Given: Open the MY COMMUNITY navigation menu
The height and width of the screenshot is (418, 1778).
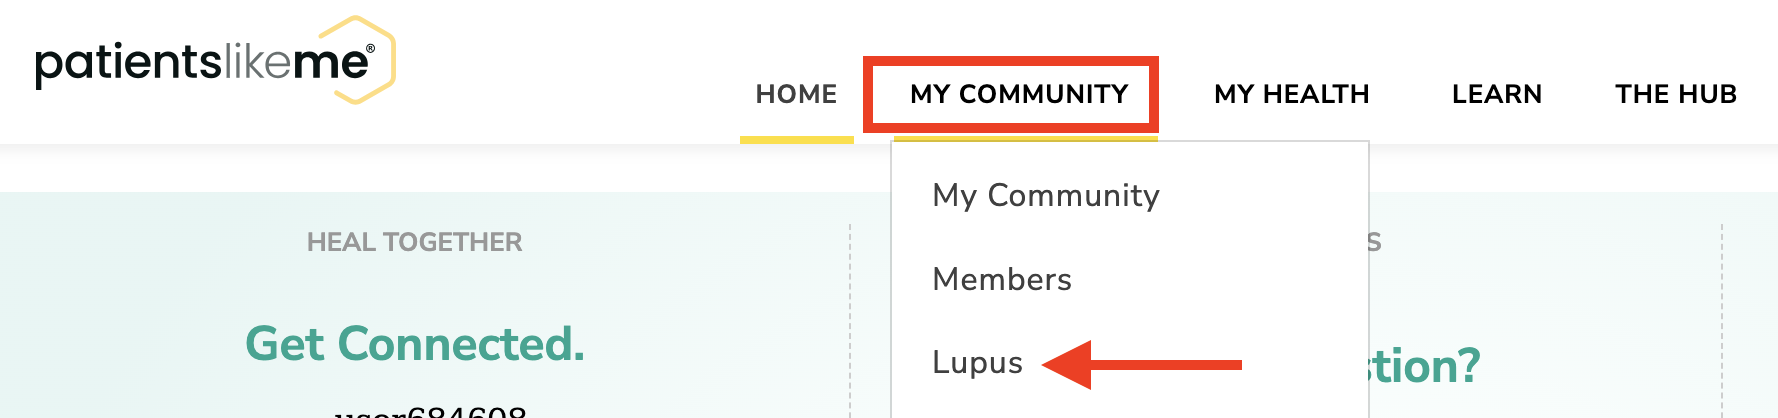Looking at the screenshot, I should (1019, 94).
